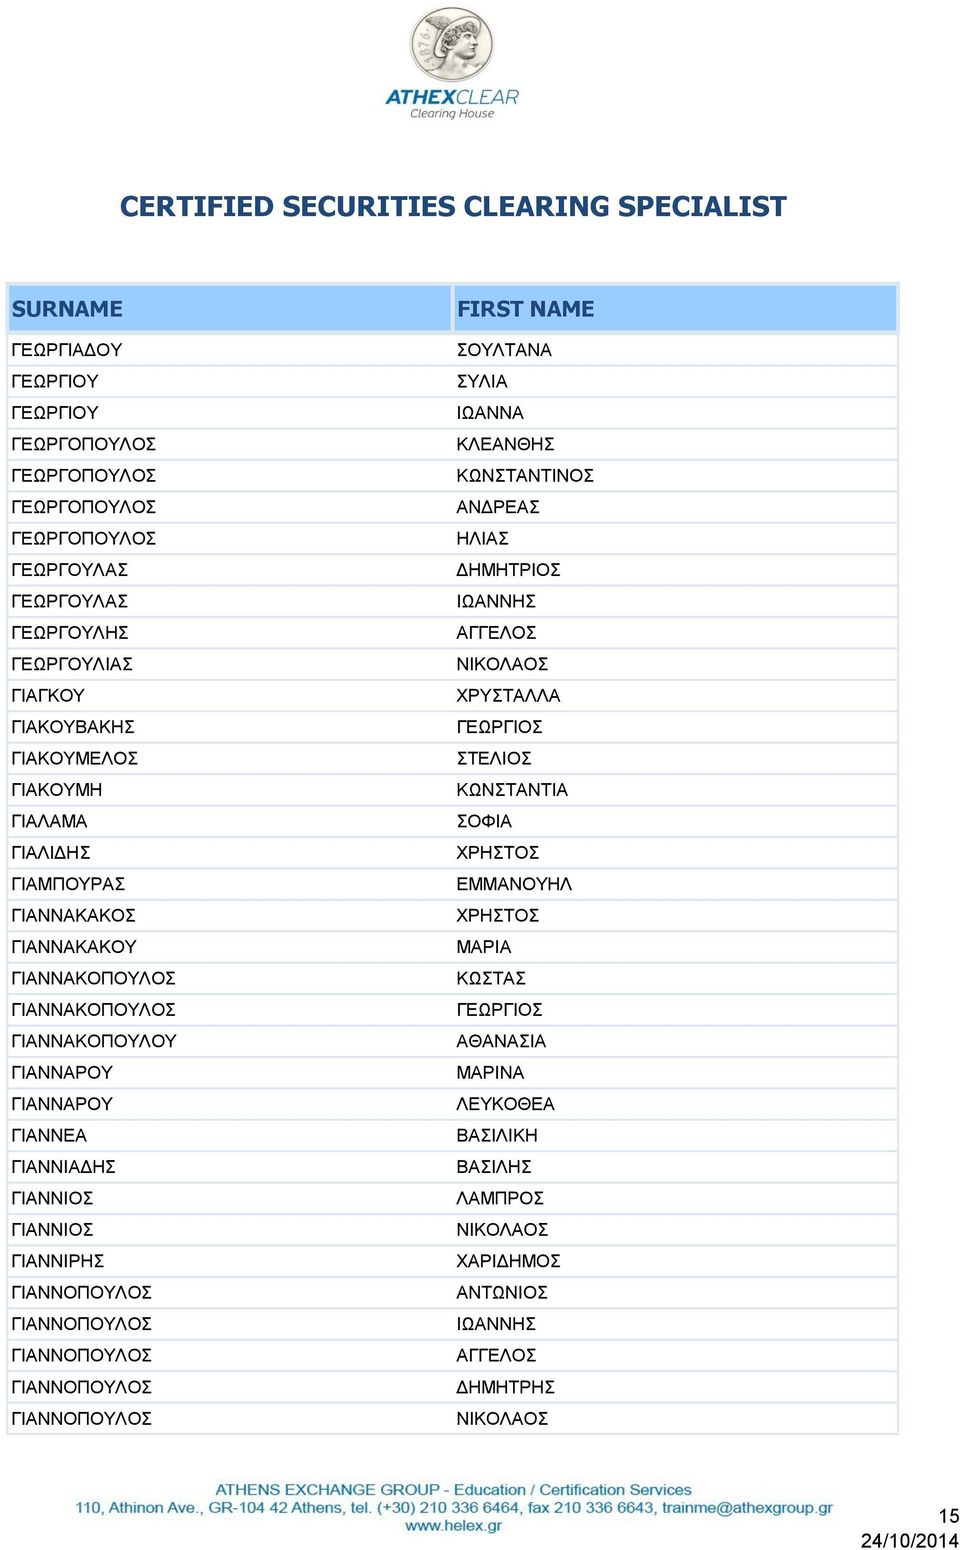
Task: Select first name ΗΛΙΑΣ
Action: click(x=483, y=538)
